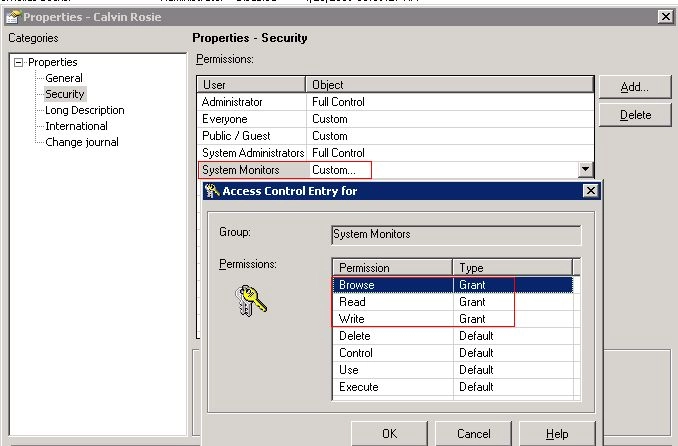678x446 pixels.
Task: Select the Control permission row
Action: [453, 353]
